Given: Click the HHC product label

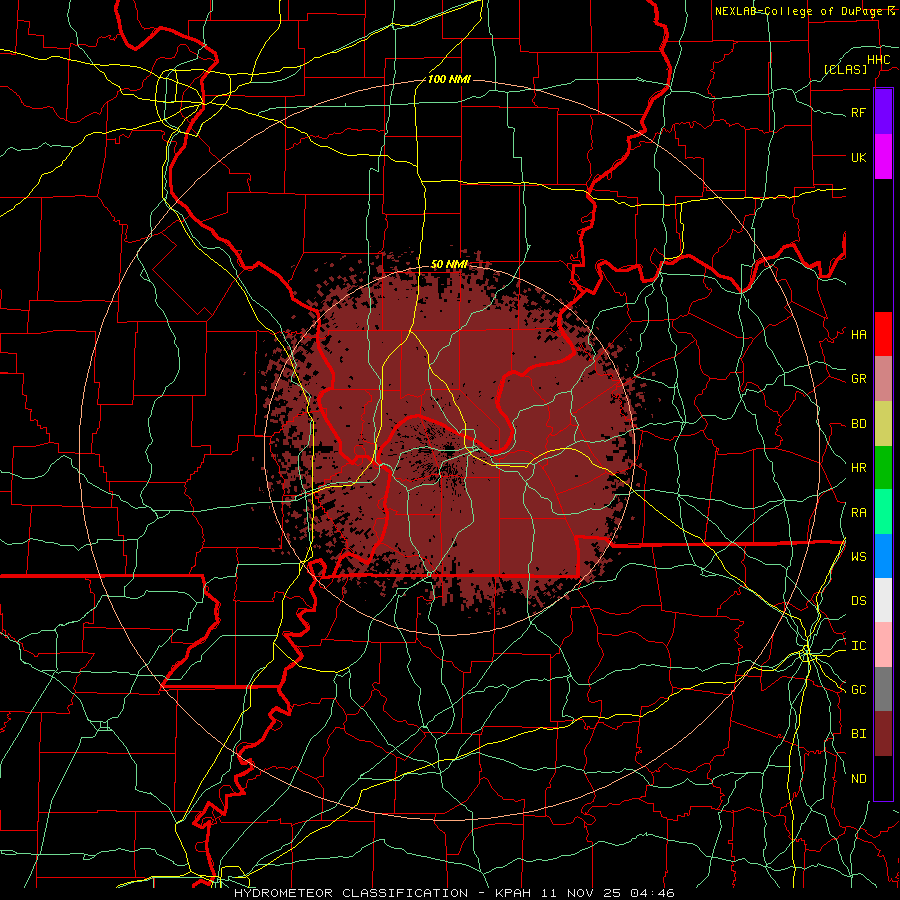Looking at the screenshot, I should pos(878,60).
